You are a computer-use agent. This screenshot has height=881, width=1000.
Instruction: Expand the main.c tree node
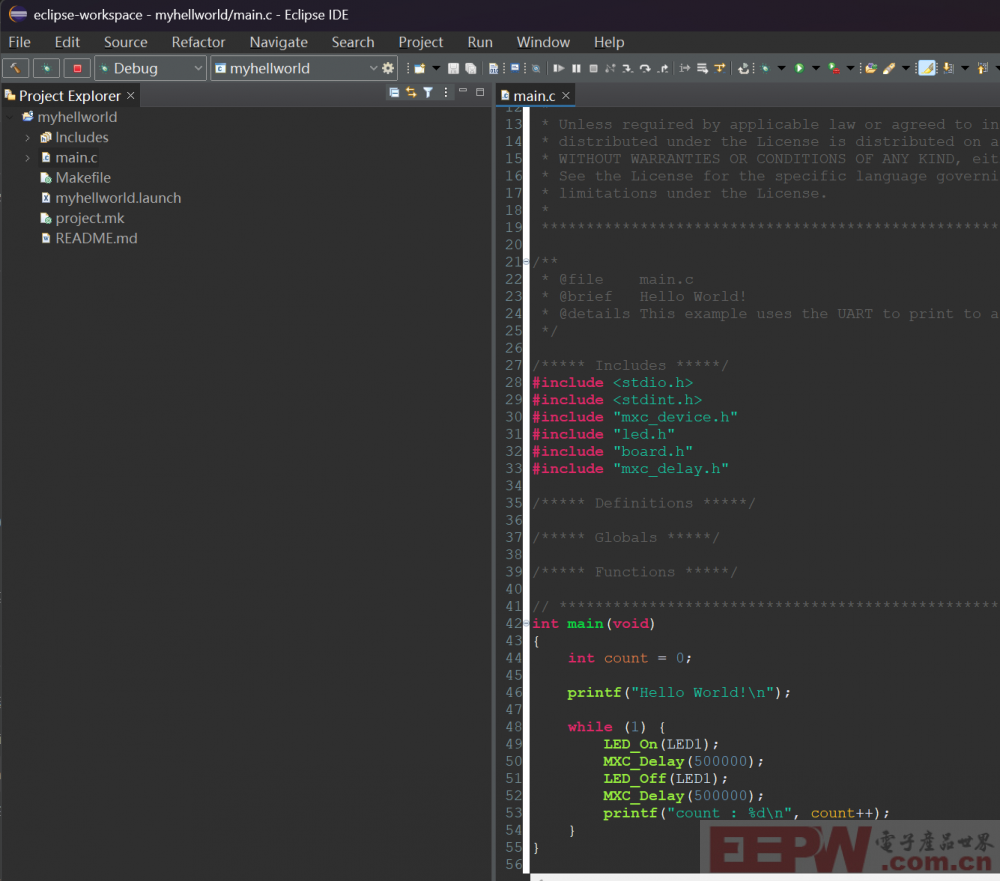27,158
